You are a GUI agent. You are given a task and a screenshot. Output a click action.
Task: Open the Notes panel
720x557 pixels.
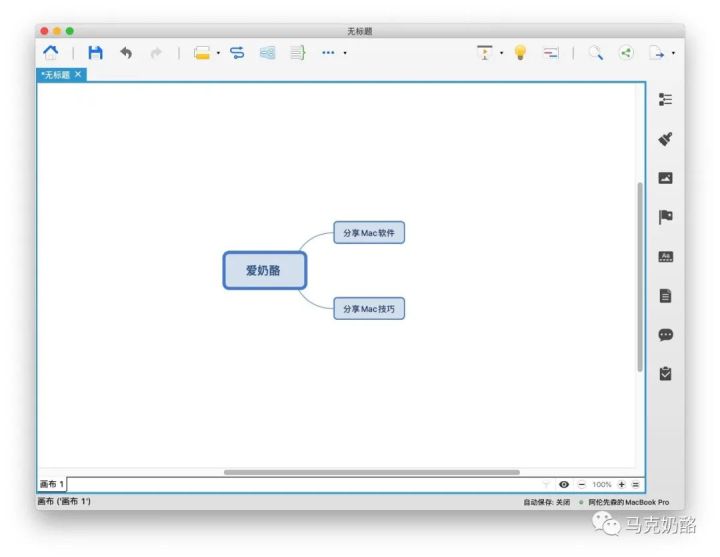point(665,296)
